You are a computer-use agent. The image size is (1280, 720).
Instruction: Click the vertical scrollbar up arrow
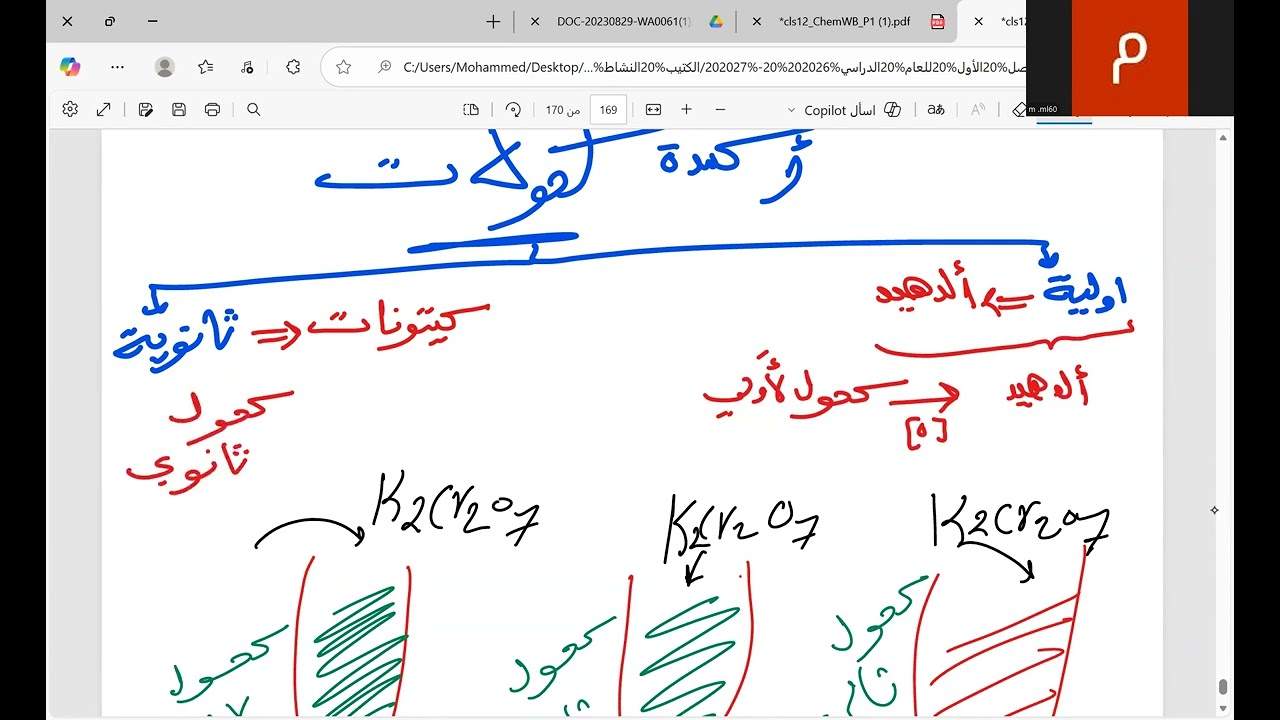1223,138
